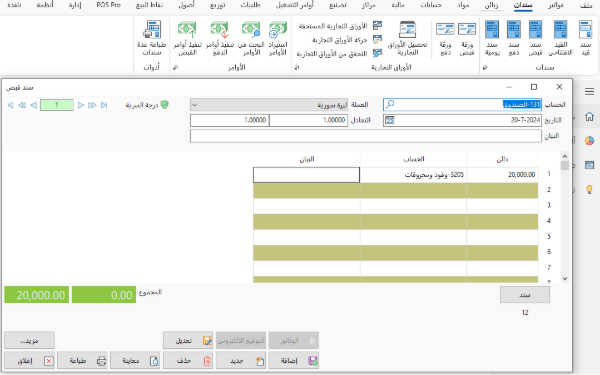Click the lightbulb icon in the sidebar
The image size is (600, 375).
[x=589, y=189]
